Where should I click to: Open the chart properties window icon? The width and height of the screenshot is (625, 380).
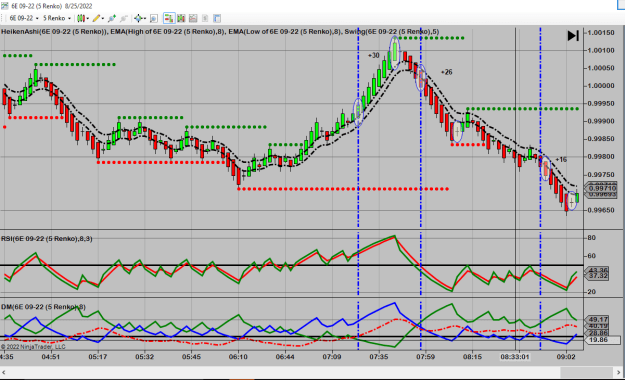(x=217, y=18)
